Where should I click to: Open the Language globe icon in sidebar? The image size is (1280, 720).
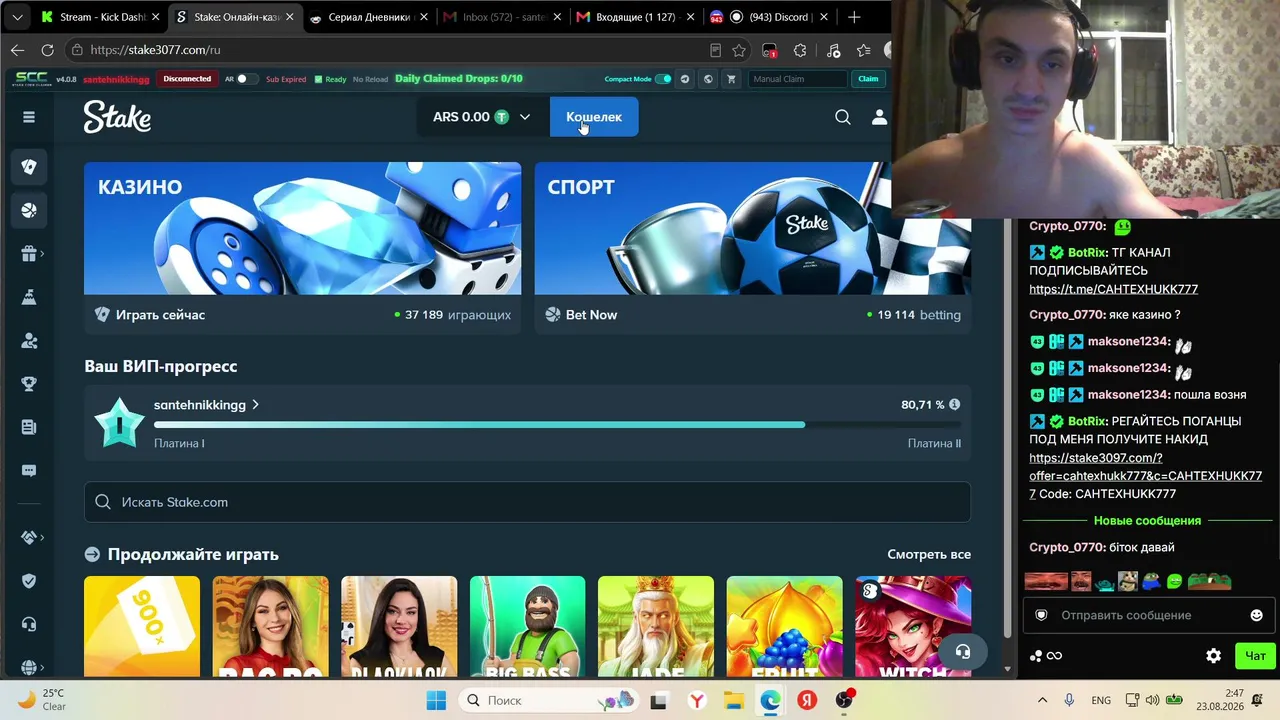pos(29,667)
